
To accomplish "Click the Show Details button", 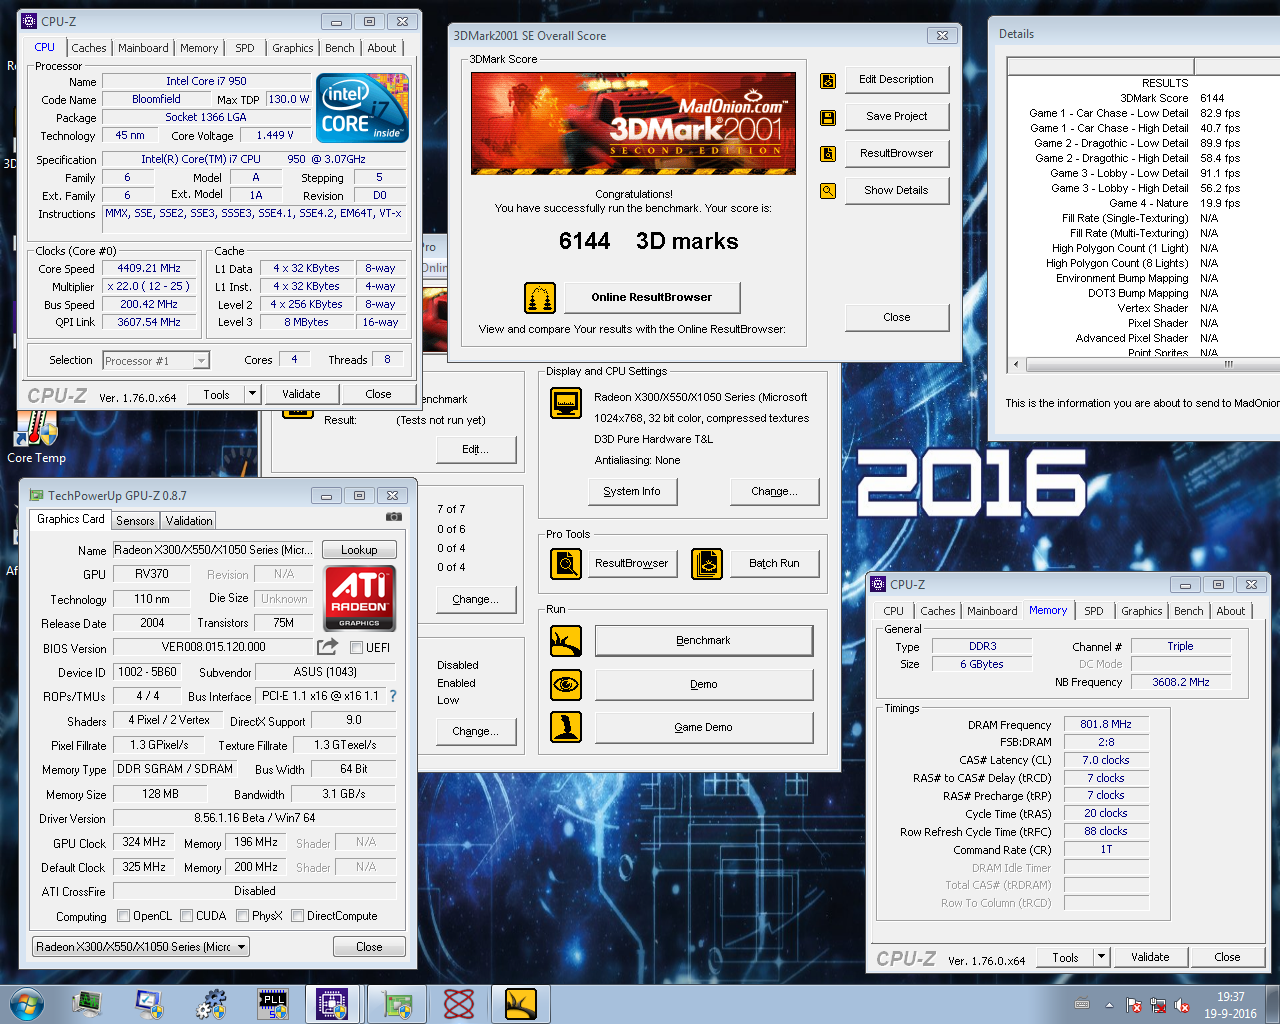I will click(x=897, y=191).
